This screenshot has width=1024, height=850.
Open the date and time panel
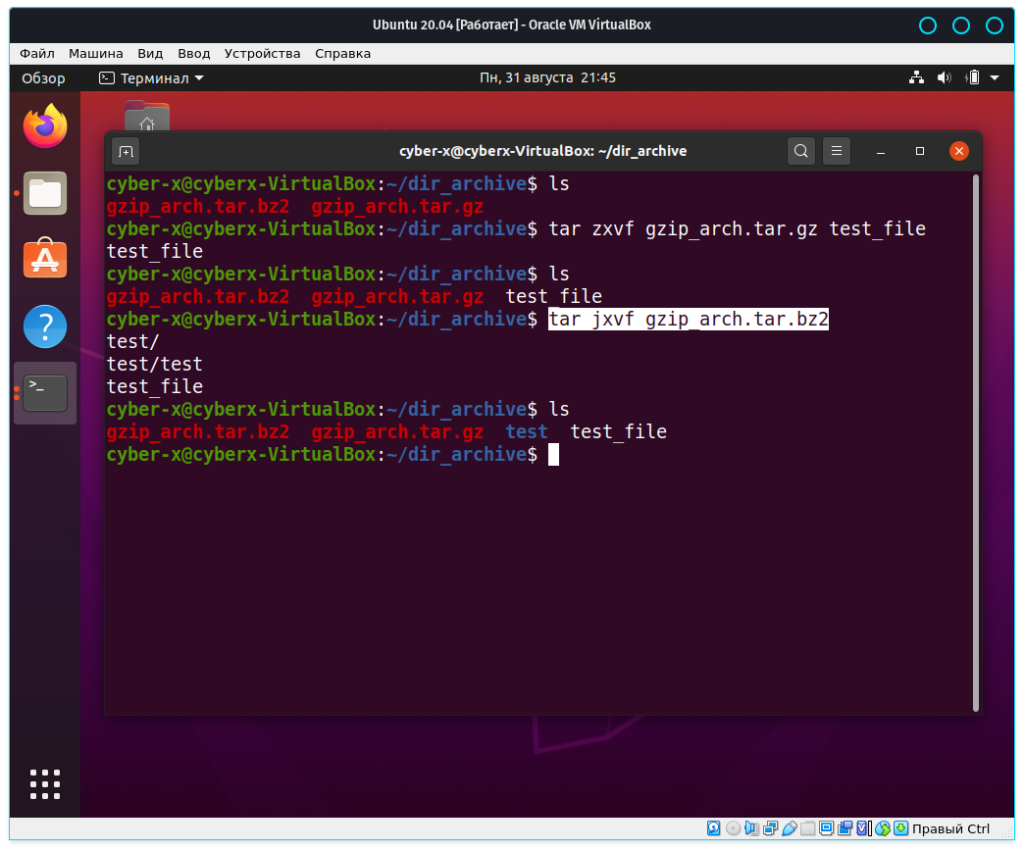coord(547,78)
